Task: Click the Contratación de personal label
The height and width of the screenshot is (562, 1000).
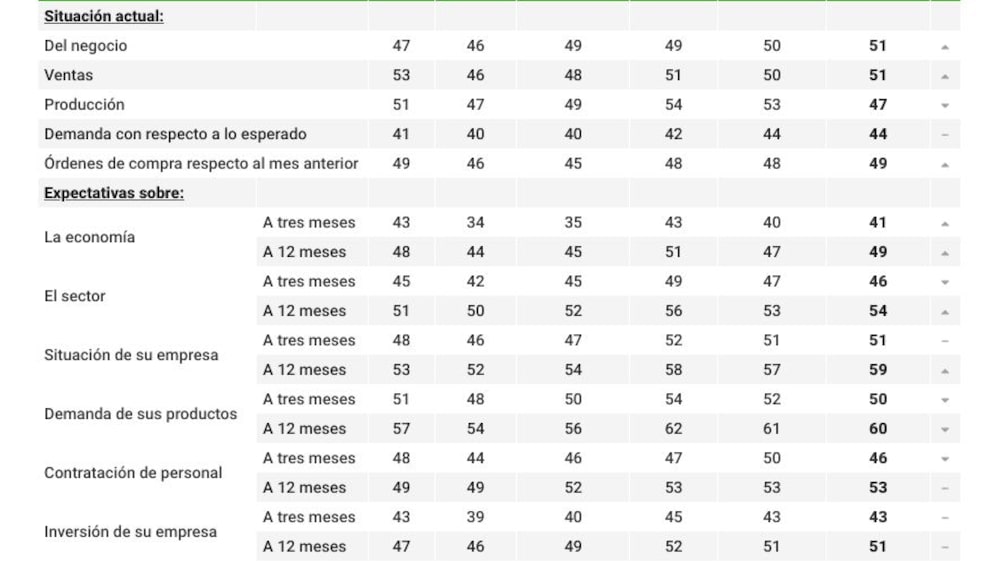Action: tap(133, 473)
